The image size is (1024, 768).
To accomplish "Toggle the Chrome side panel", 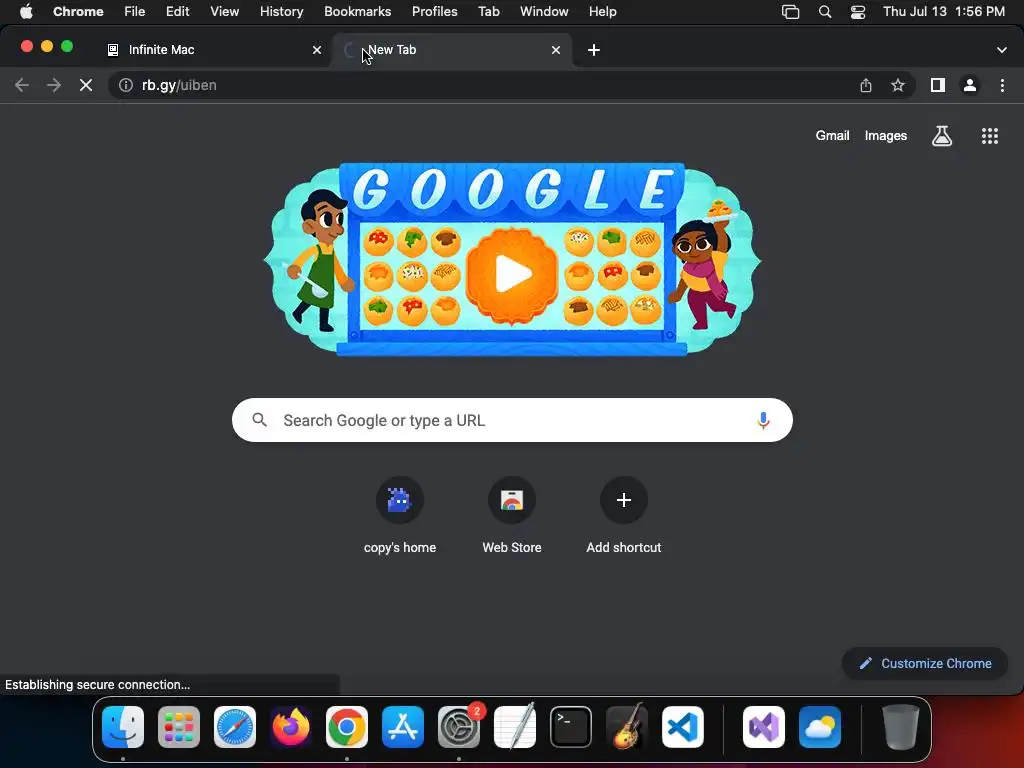I will click(938, 86).
